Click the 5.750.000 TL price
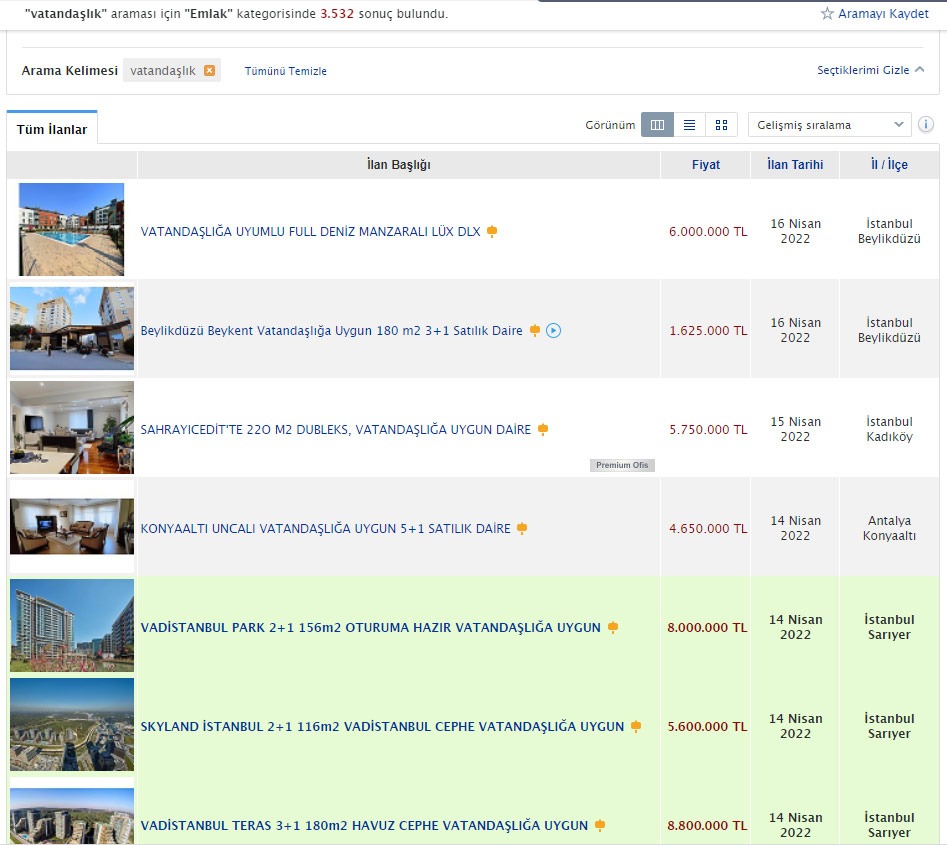This screenshot has height=845, width=947. (x=708, y=429)
